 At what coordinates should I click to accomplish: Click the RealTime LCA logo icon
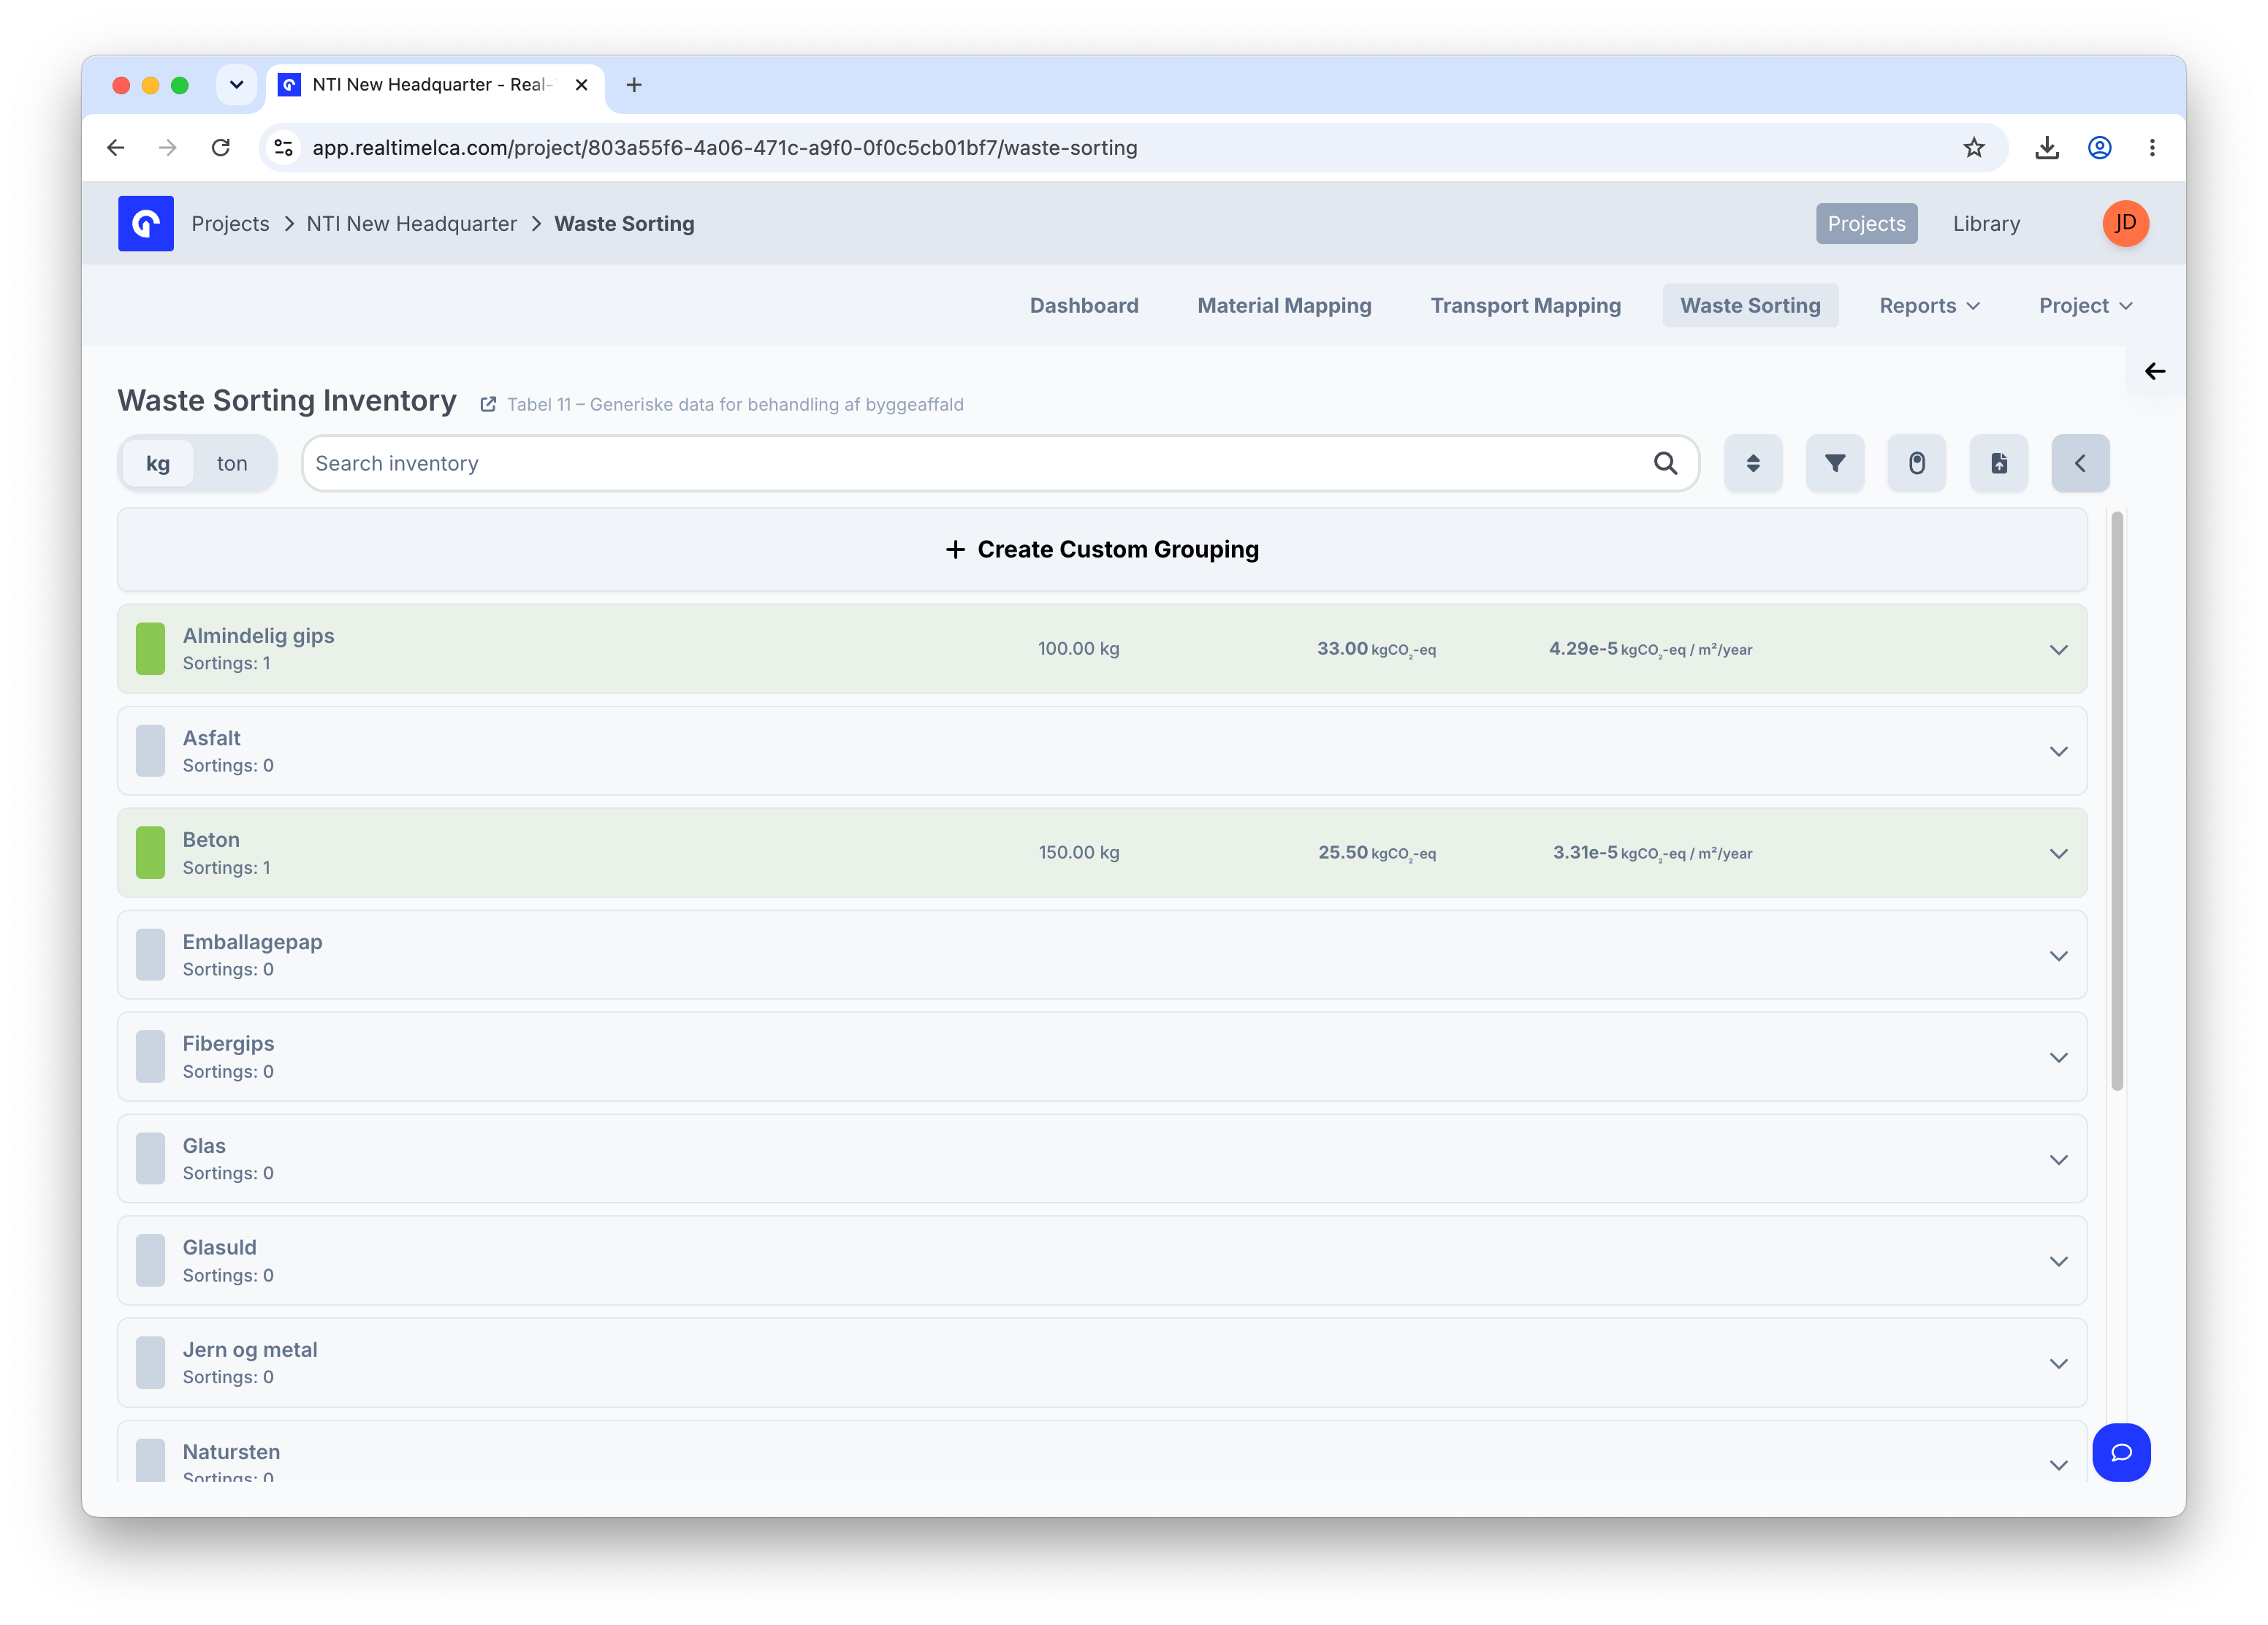coord(145,223)
